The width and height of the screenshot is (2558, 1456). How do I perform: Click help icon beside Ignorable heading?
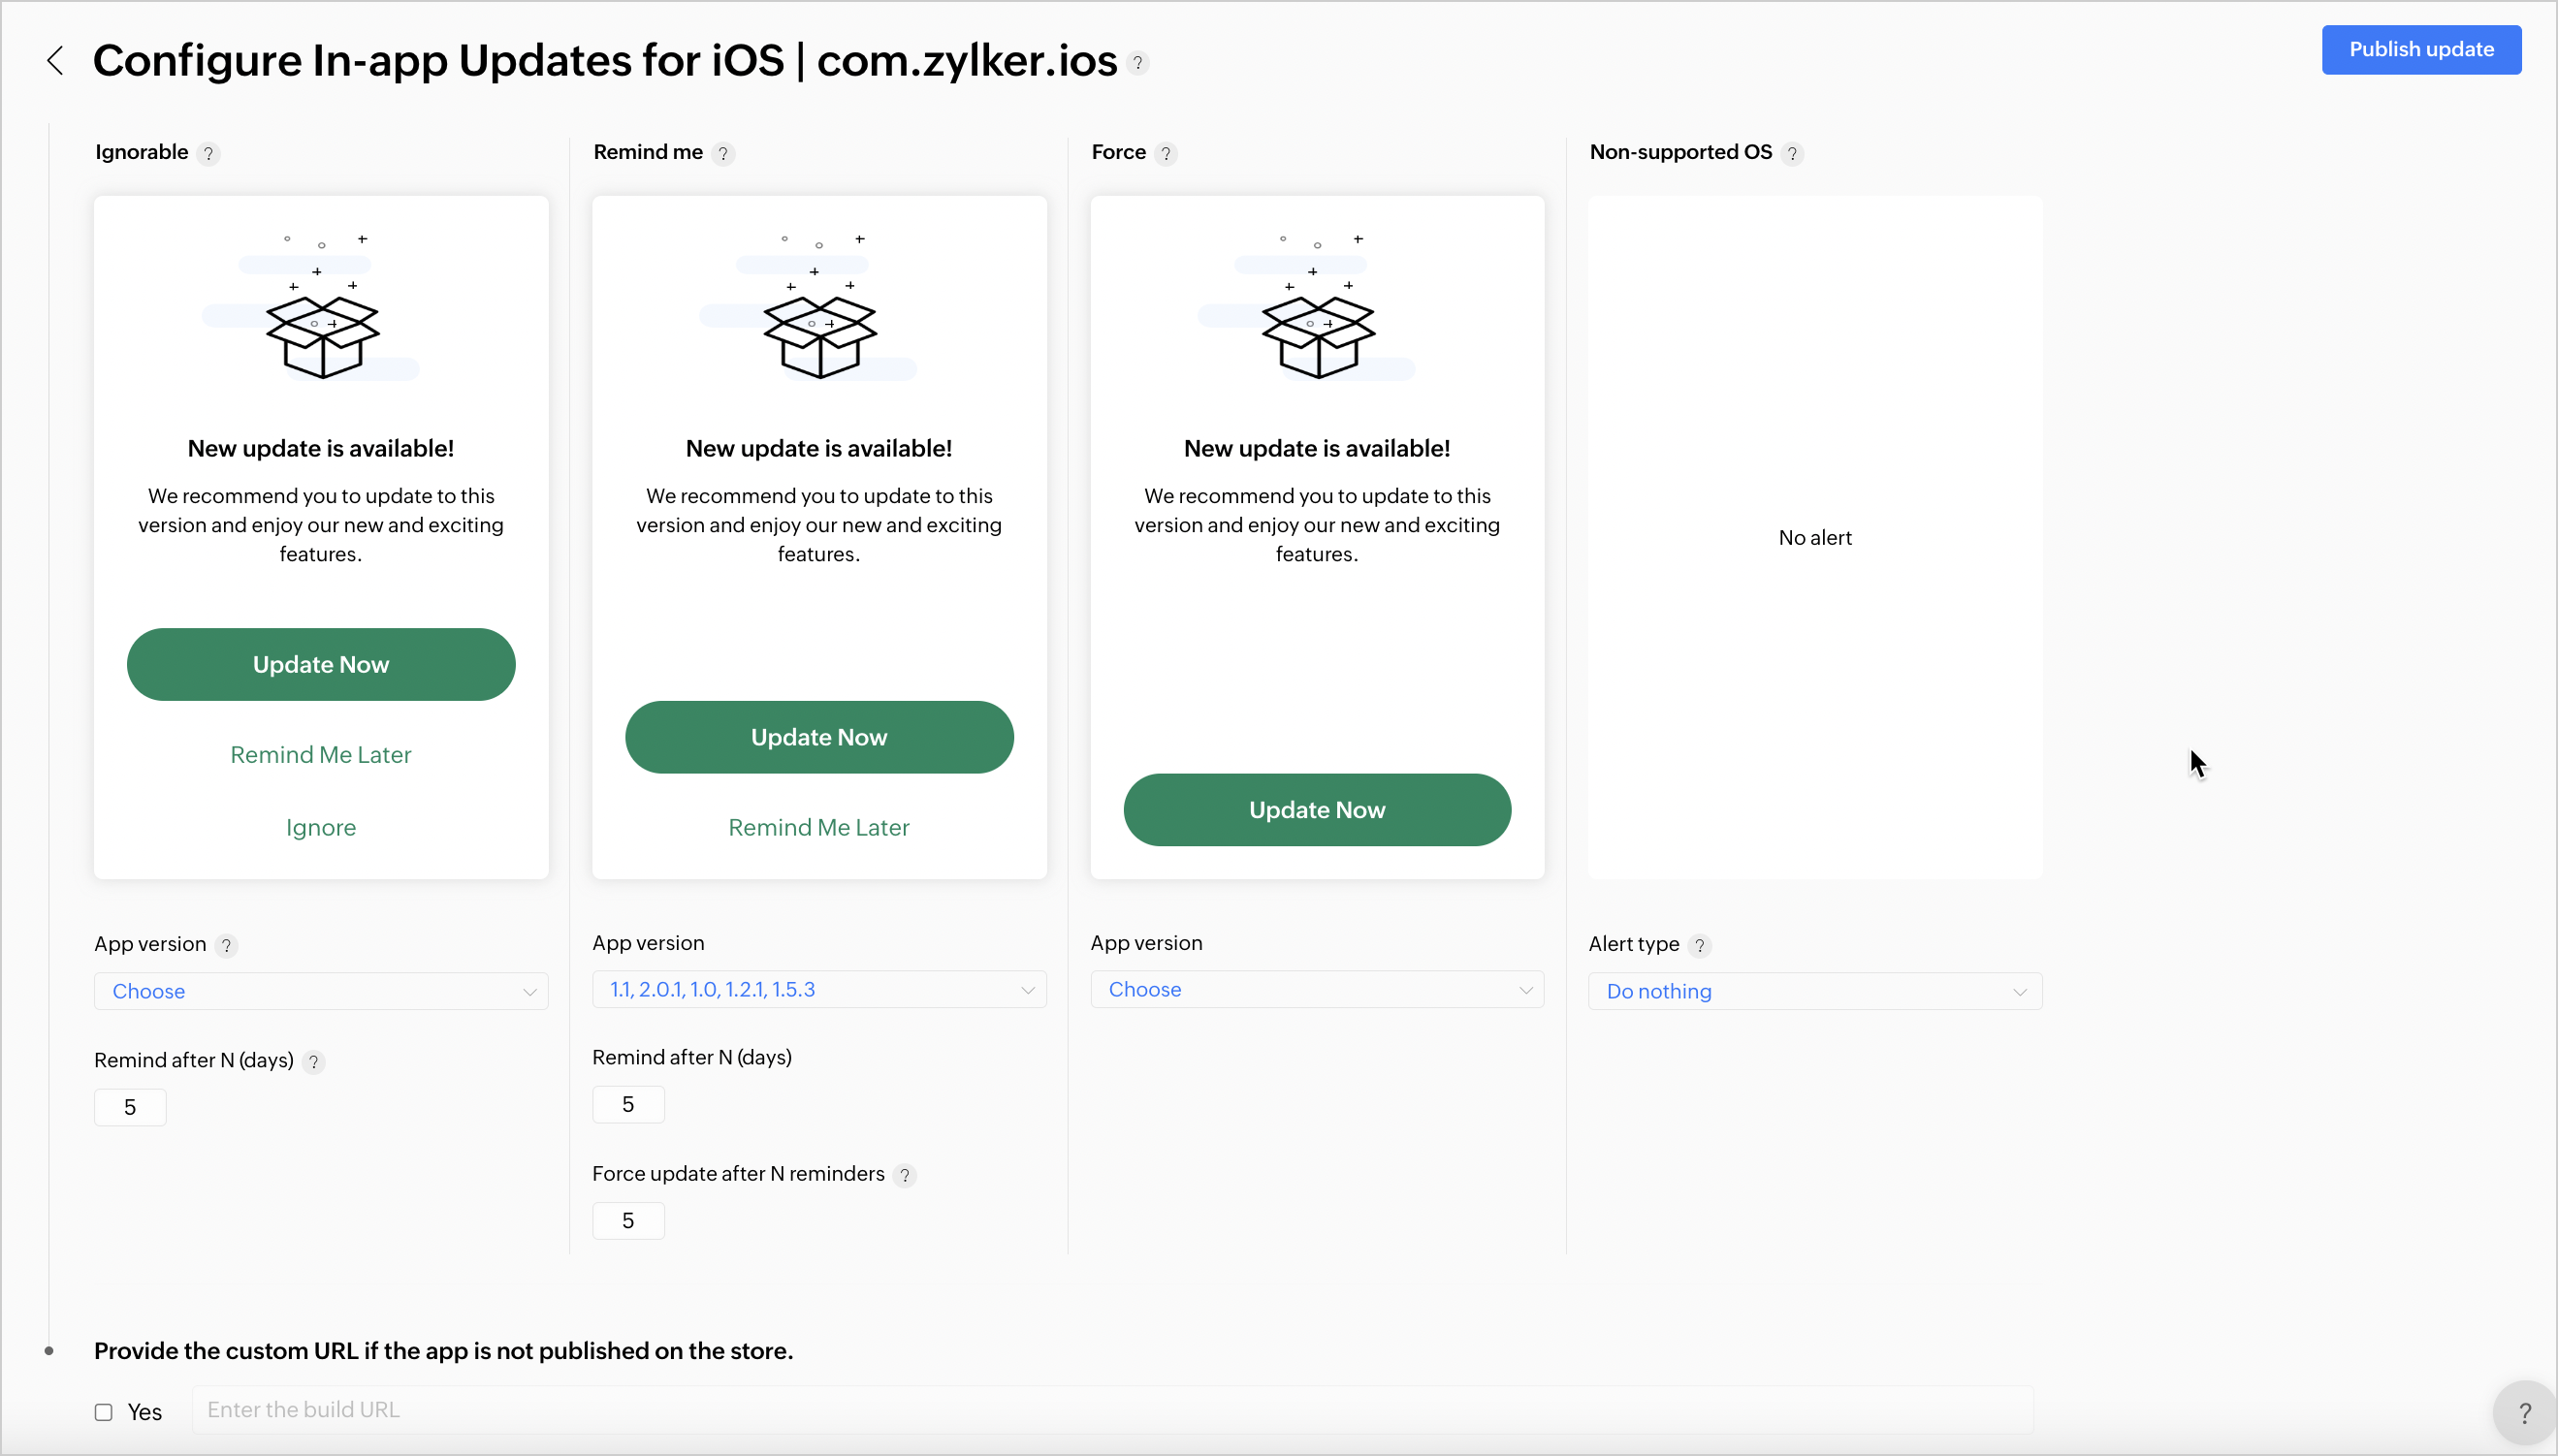[208, 154]
